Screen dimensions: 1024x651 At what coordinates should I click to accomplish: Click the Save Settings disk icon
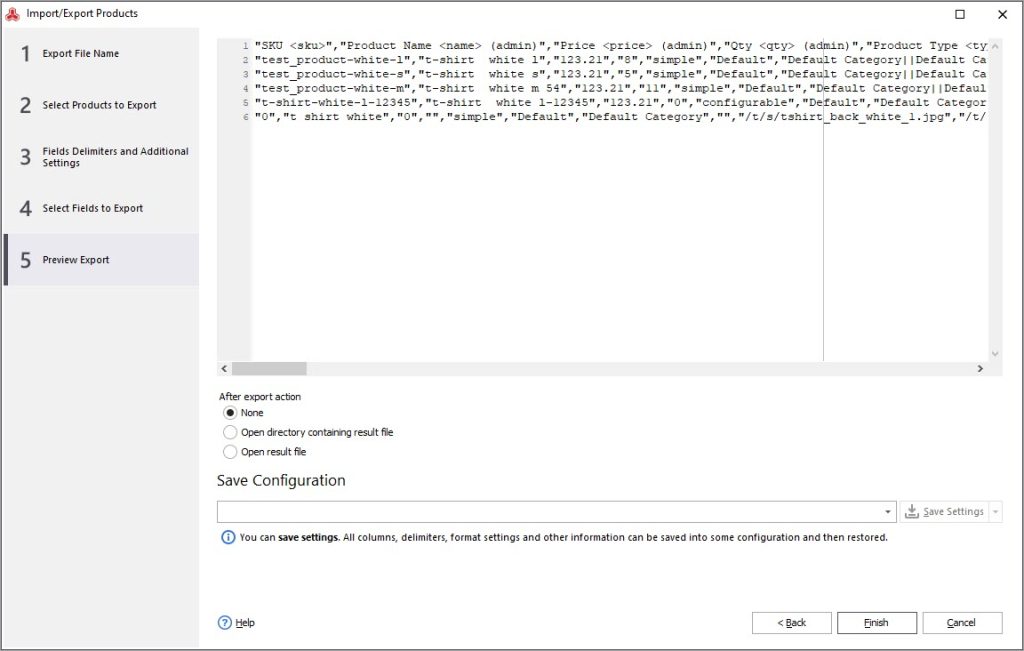911,512
